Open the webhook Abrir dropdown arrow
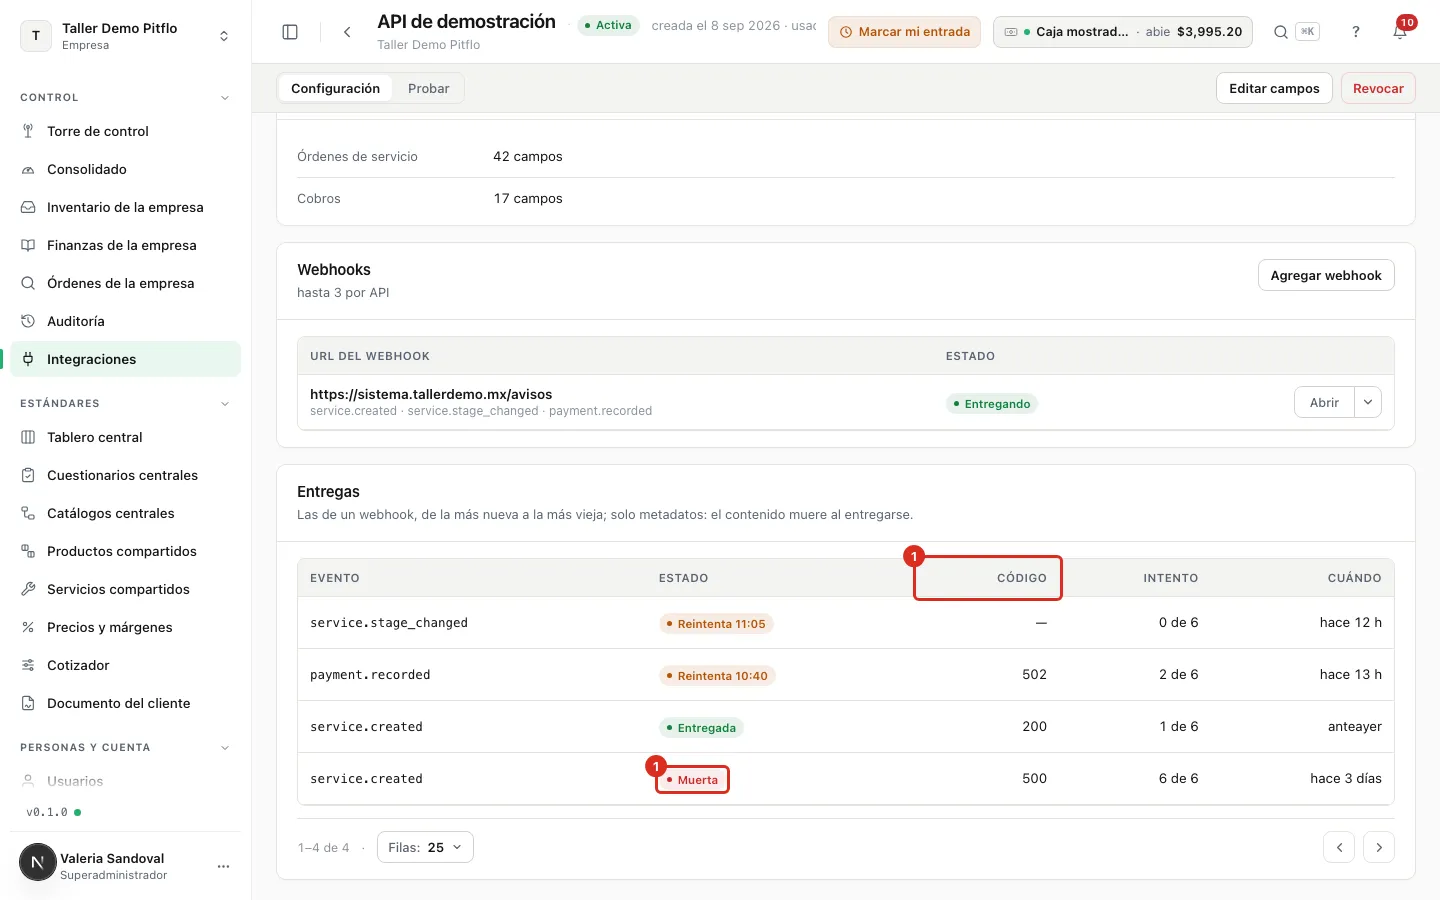This screenshot has width=1440, height=900. [1368, 402]
